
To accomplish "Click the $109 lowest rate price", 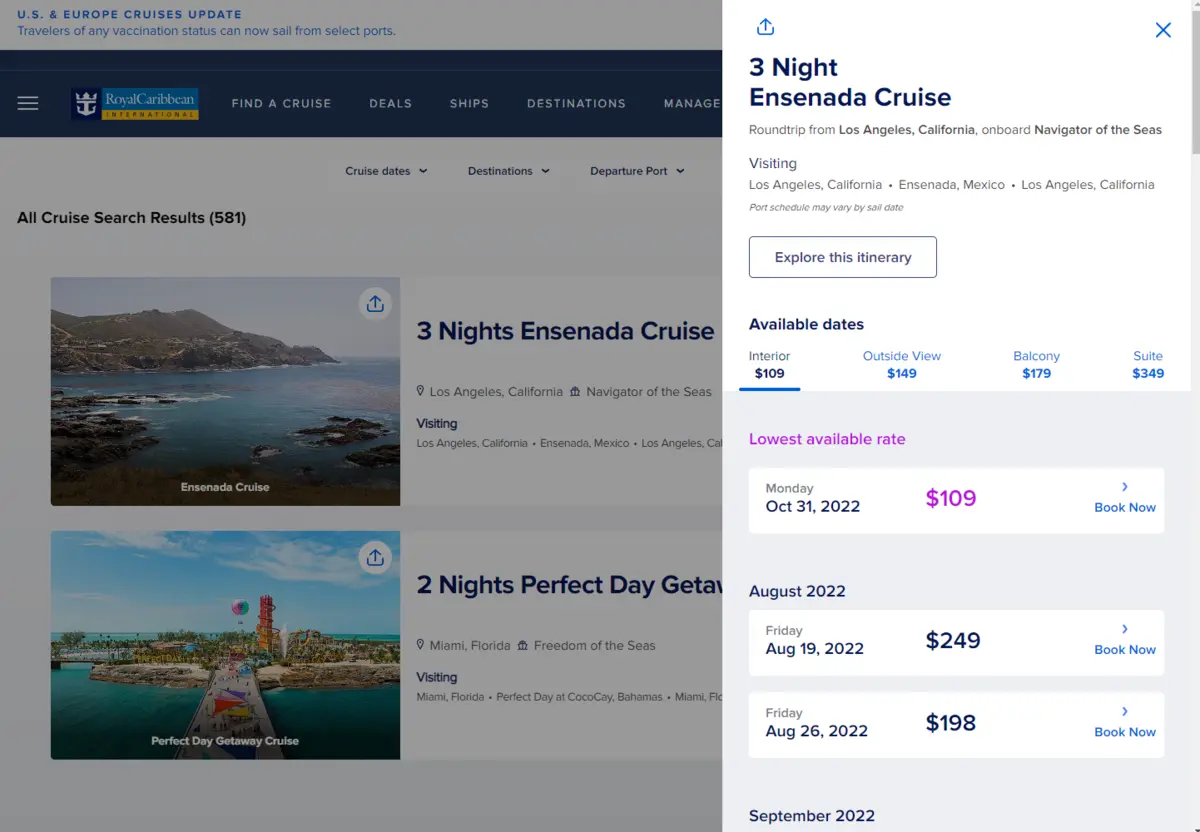I will [950, 498].
